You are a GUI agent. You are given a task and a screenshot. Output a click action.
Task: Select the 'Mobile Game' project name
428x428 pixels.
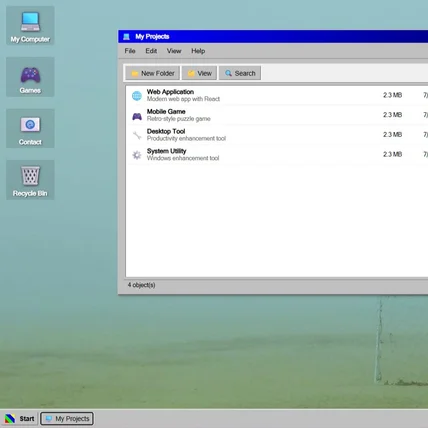coord(166,111)
